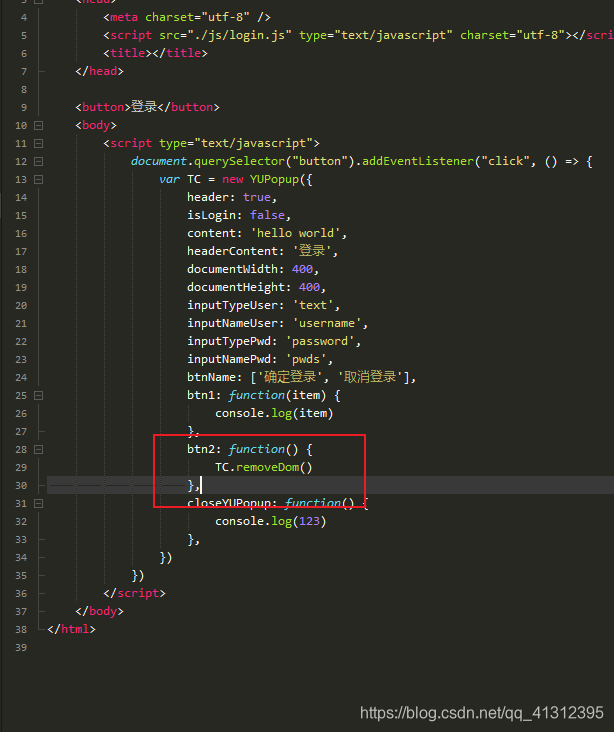Click the inputTypeUser: 'text' line
Viewport: 614px width, 732px height.
click(263, 305)
